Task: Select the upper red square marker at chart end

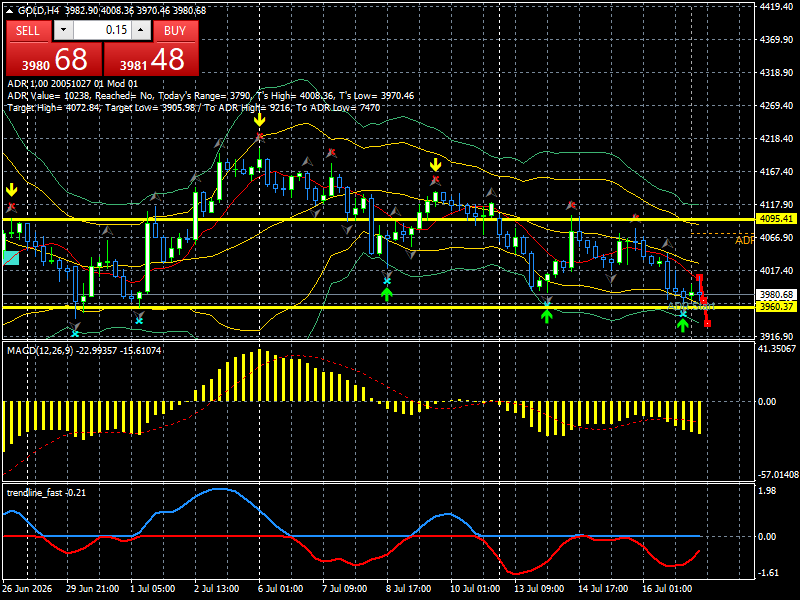Action: tap(699, 278)
